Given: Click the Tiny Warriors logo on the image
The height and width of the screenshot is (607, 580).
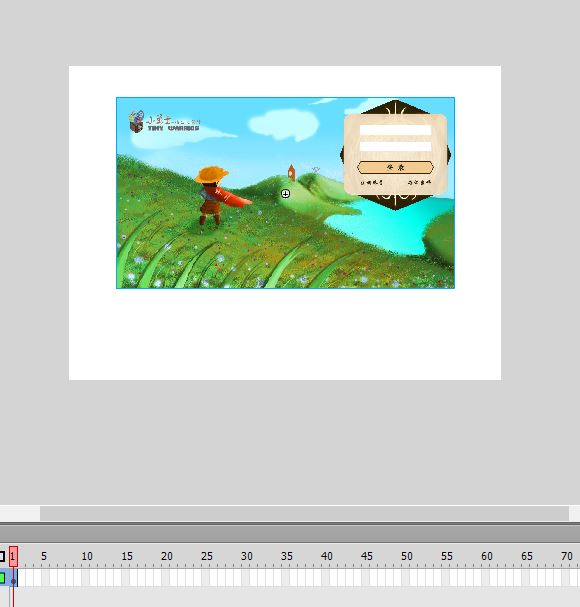Looking at the screenshot, I should pos(165,122).
